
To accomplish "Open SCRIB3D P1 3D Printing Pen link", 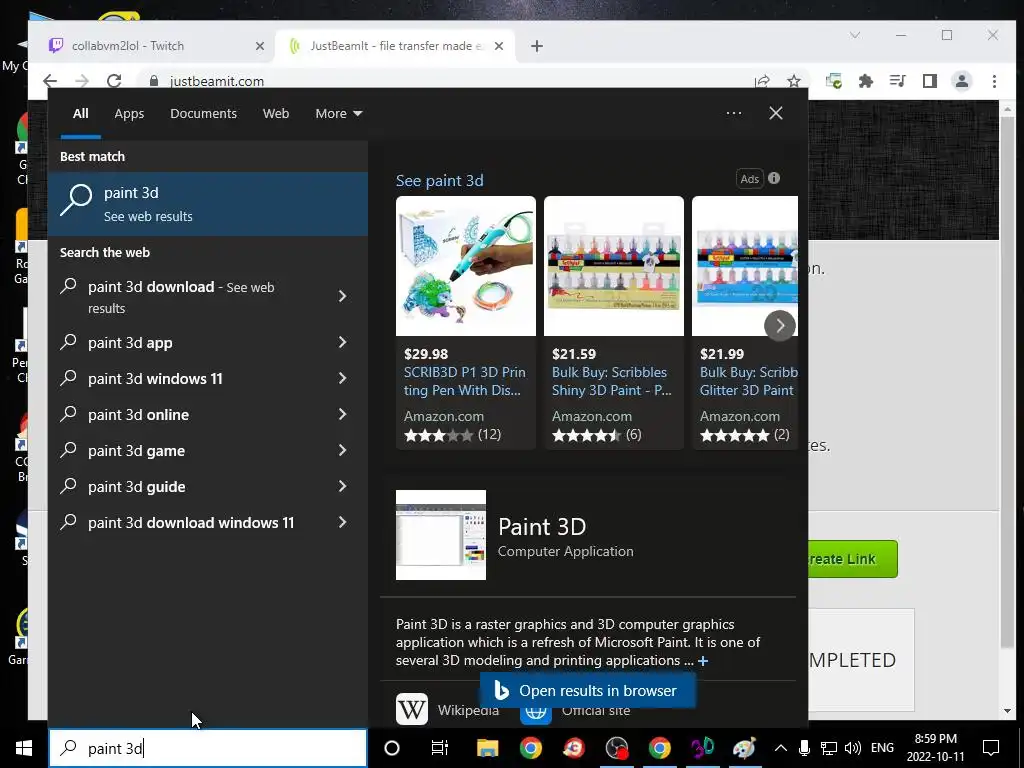I will tap(464, 381).
